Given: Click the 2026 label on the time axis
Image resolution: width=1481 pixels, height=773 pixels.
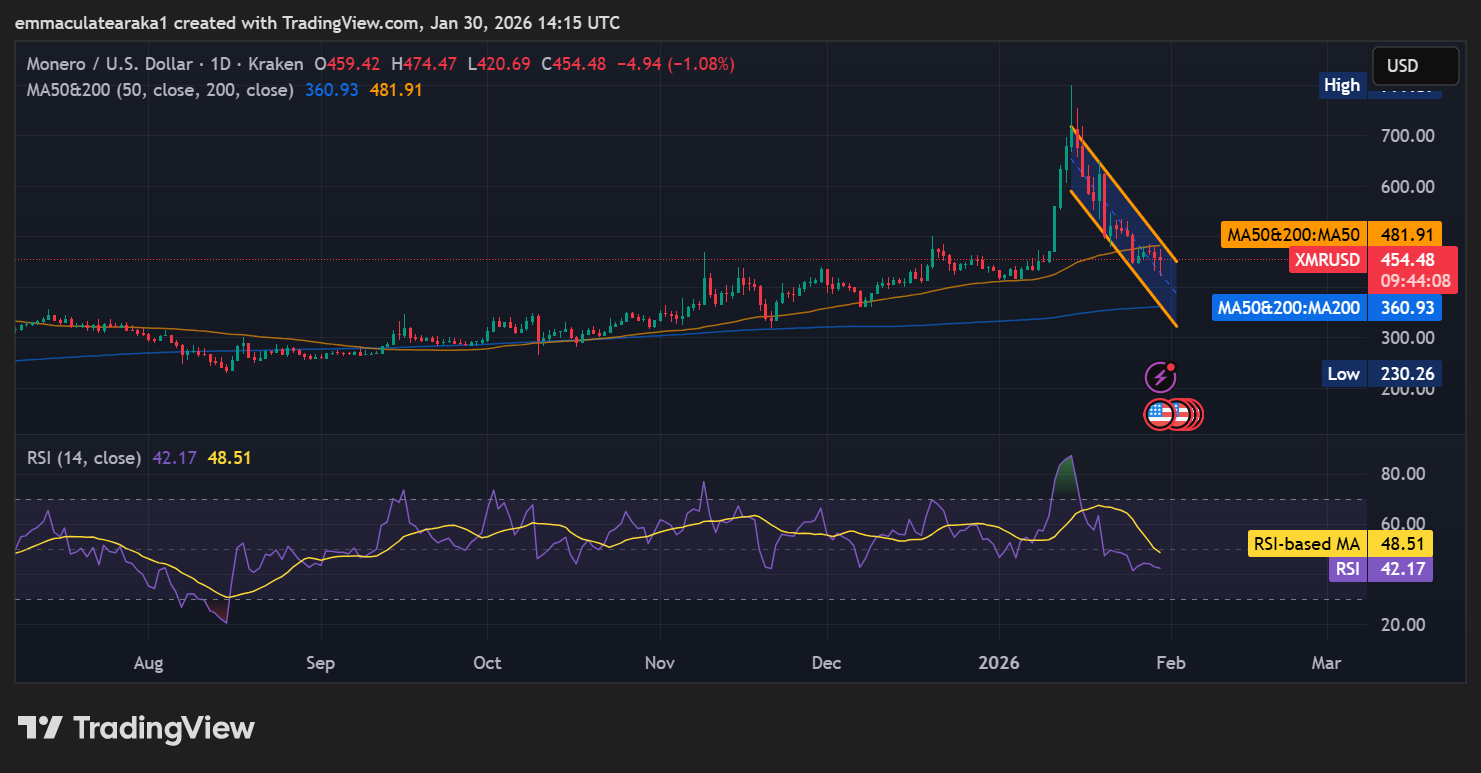Looking at the screenshot, I should [x=999, y=662].
